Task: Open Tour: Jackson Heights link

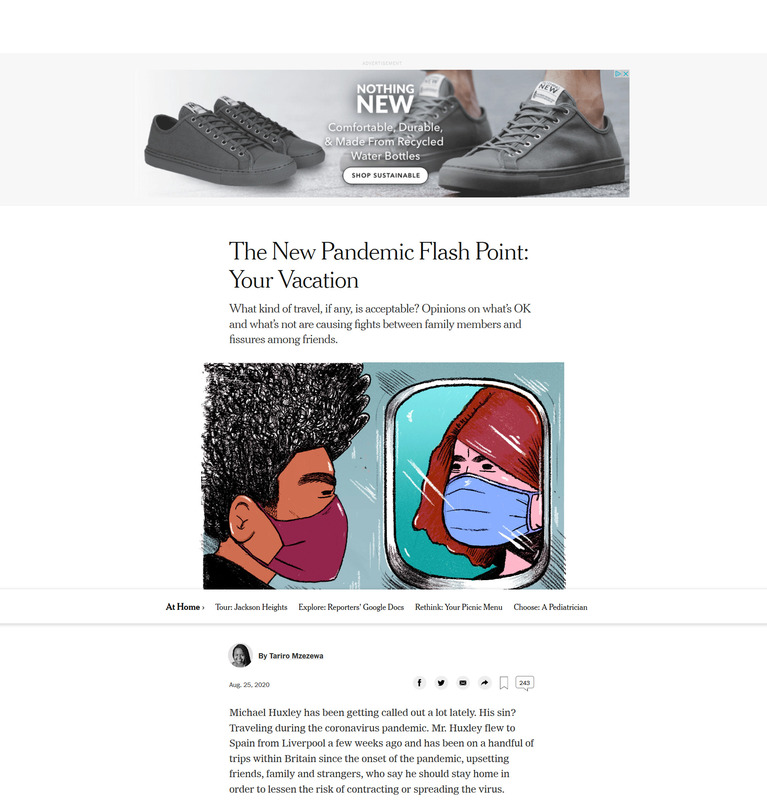Action: pyautogui.click(x=251, y=607)
